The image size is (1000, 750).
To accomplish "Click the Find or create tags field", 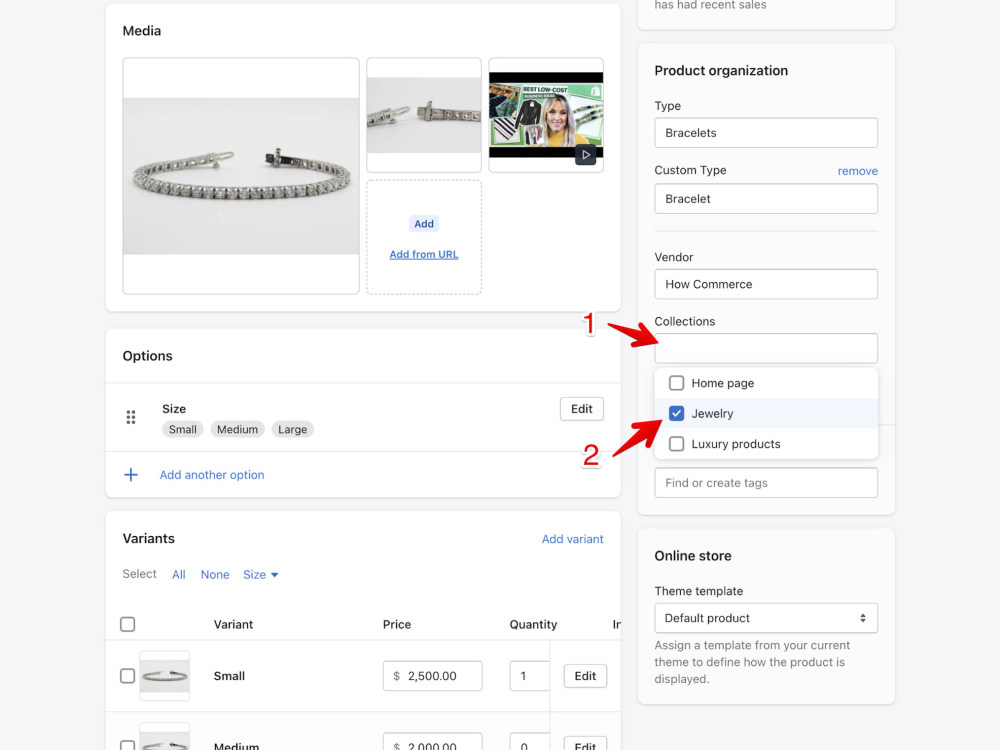I will [x=766, y=483].
